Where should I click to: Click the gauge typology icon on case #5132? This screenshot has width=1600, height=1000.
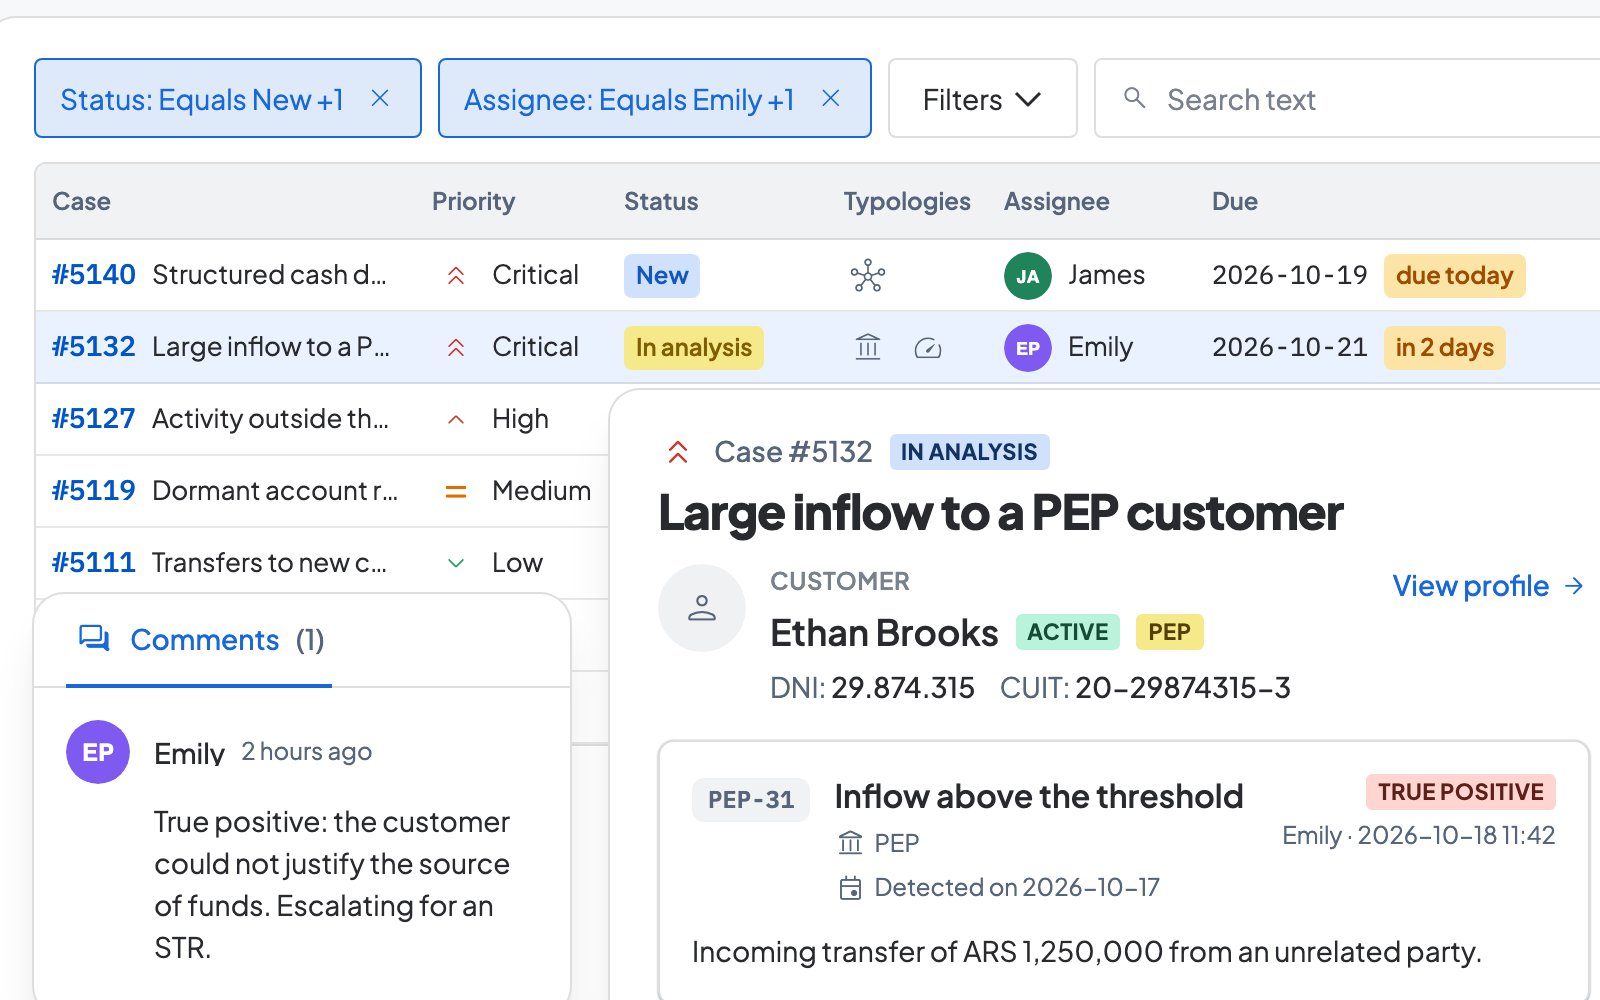(x=928, y=348)
